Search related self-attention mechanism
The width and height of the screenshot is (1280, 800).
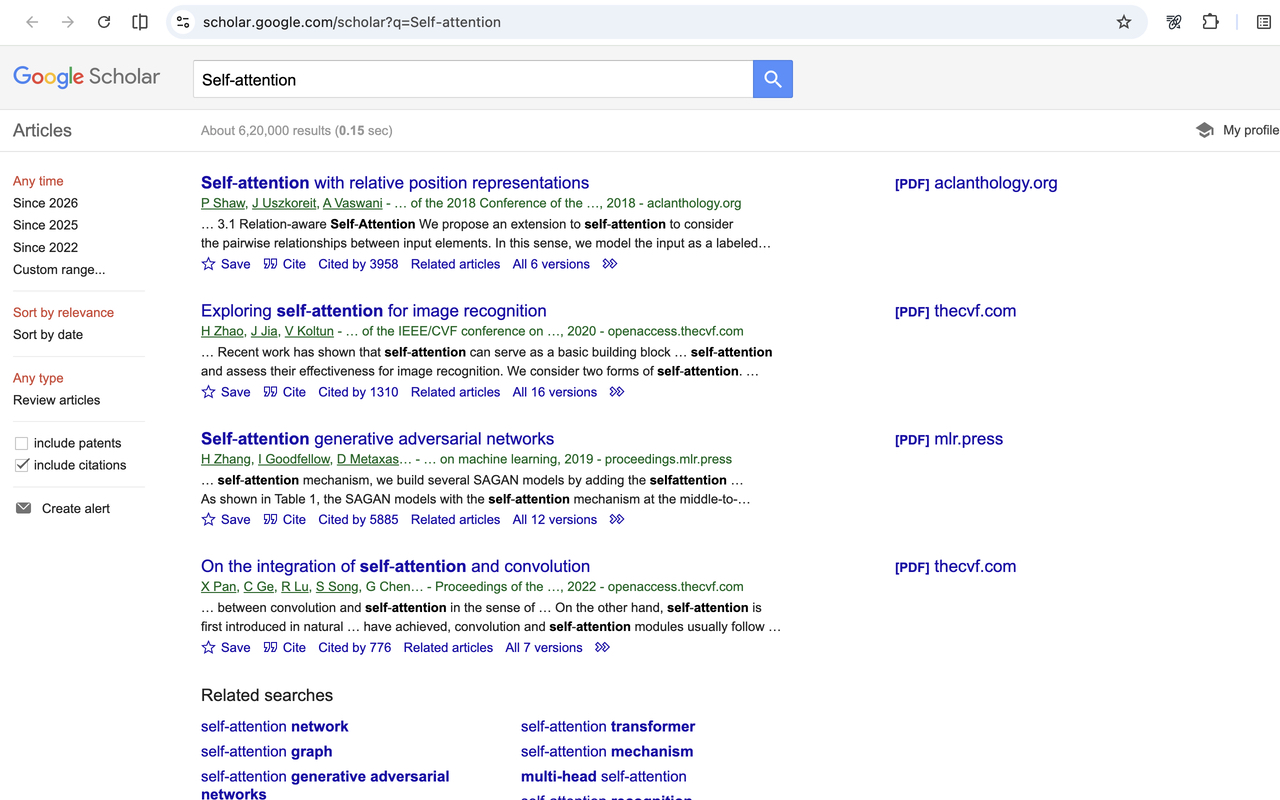coord(607,751)
